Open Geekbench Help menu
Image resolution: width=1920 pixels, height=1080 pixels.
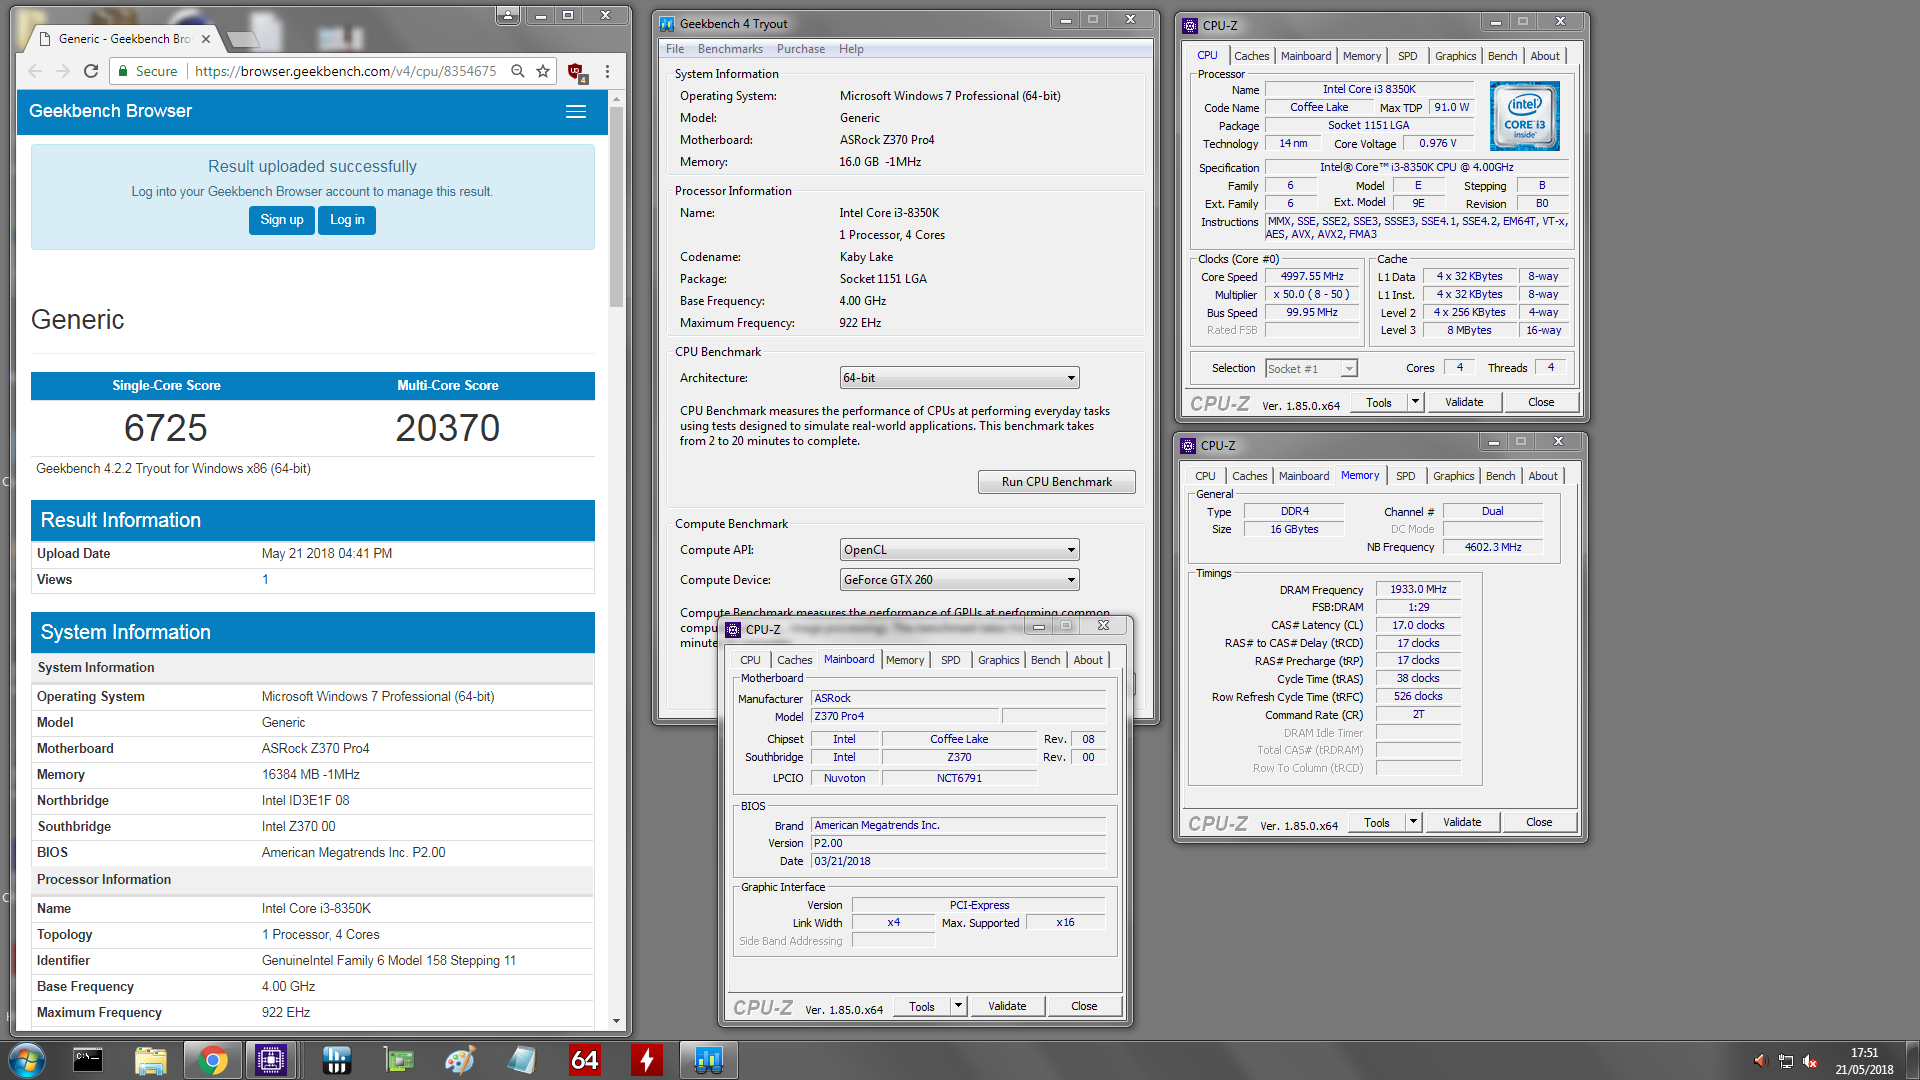tap(851, 49)
